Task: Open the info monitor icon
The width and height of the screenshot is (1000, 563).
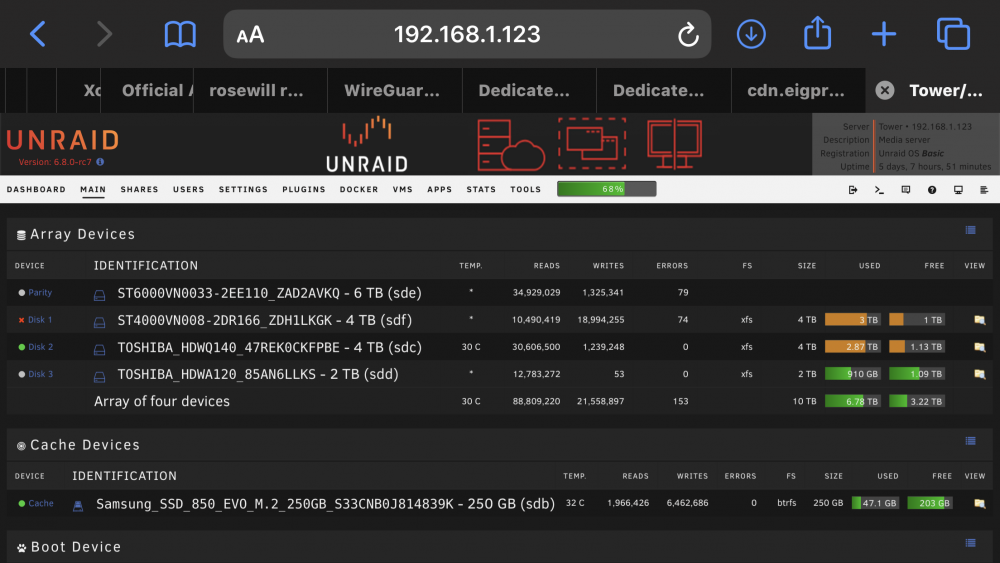Action: (958, 190)
